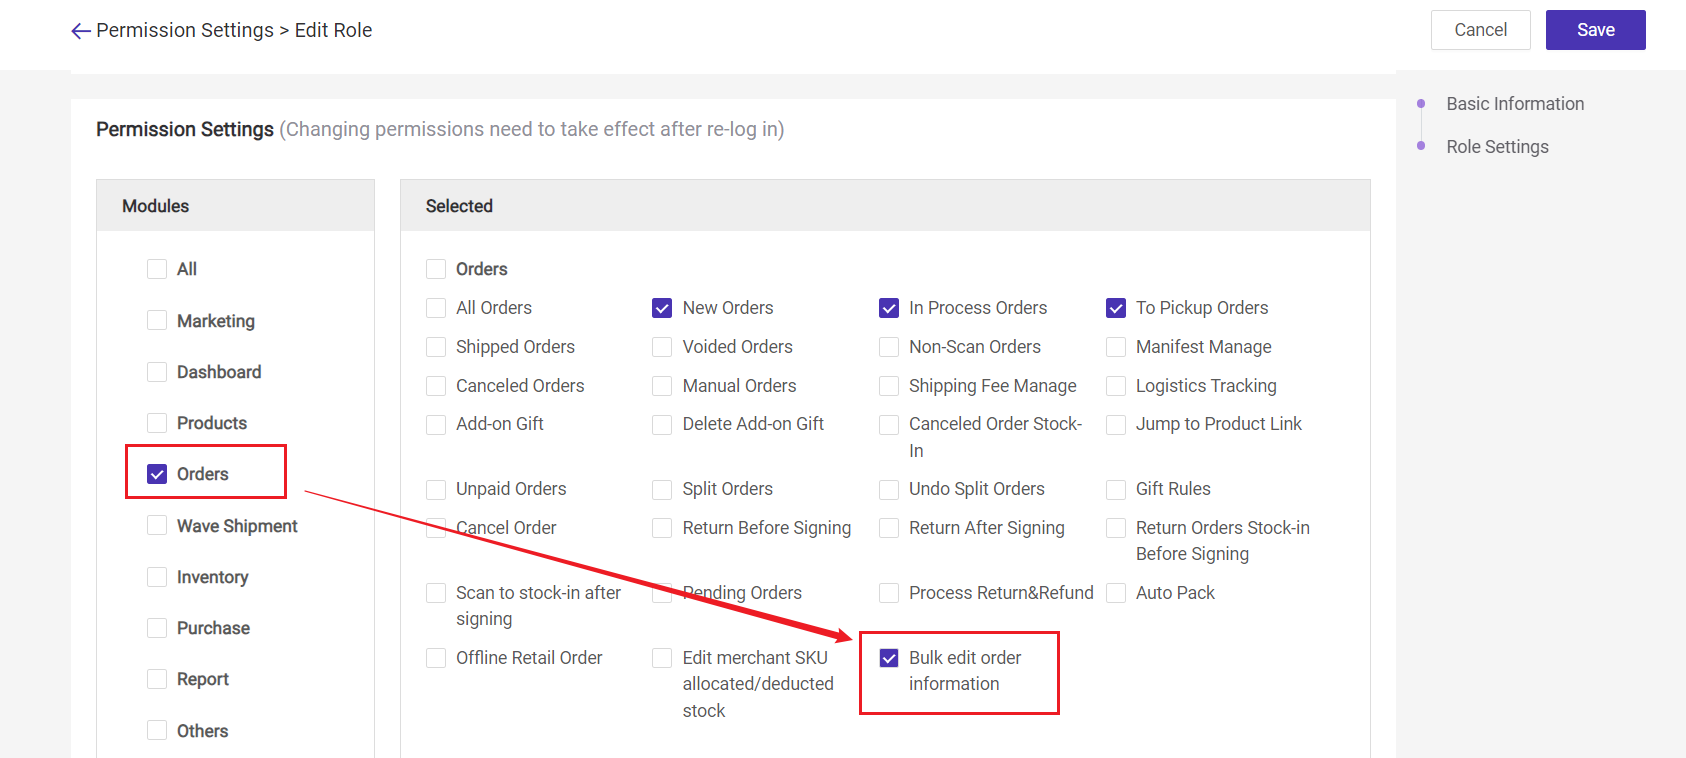Tick the Shipped Orders checkbox

pos(436,347)
